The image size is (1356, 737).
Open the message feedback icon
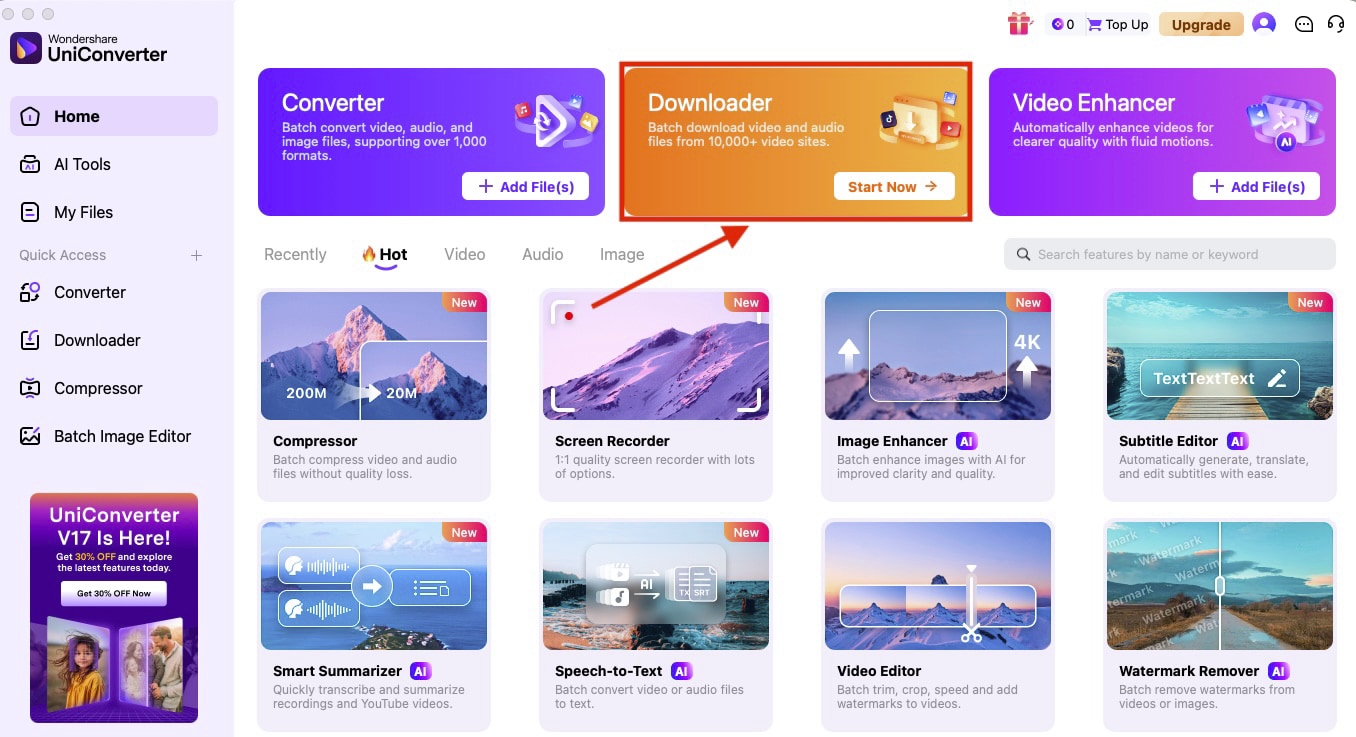[1303, 24]
